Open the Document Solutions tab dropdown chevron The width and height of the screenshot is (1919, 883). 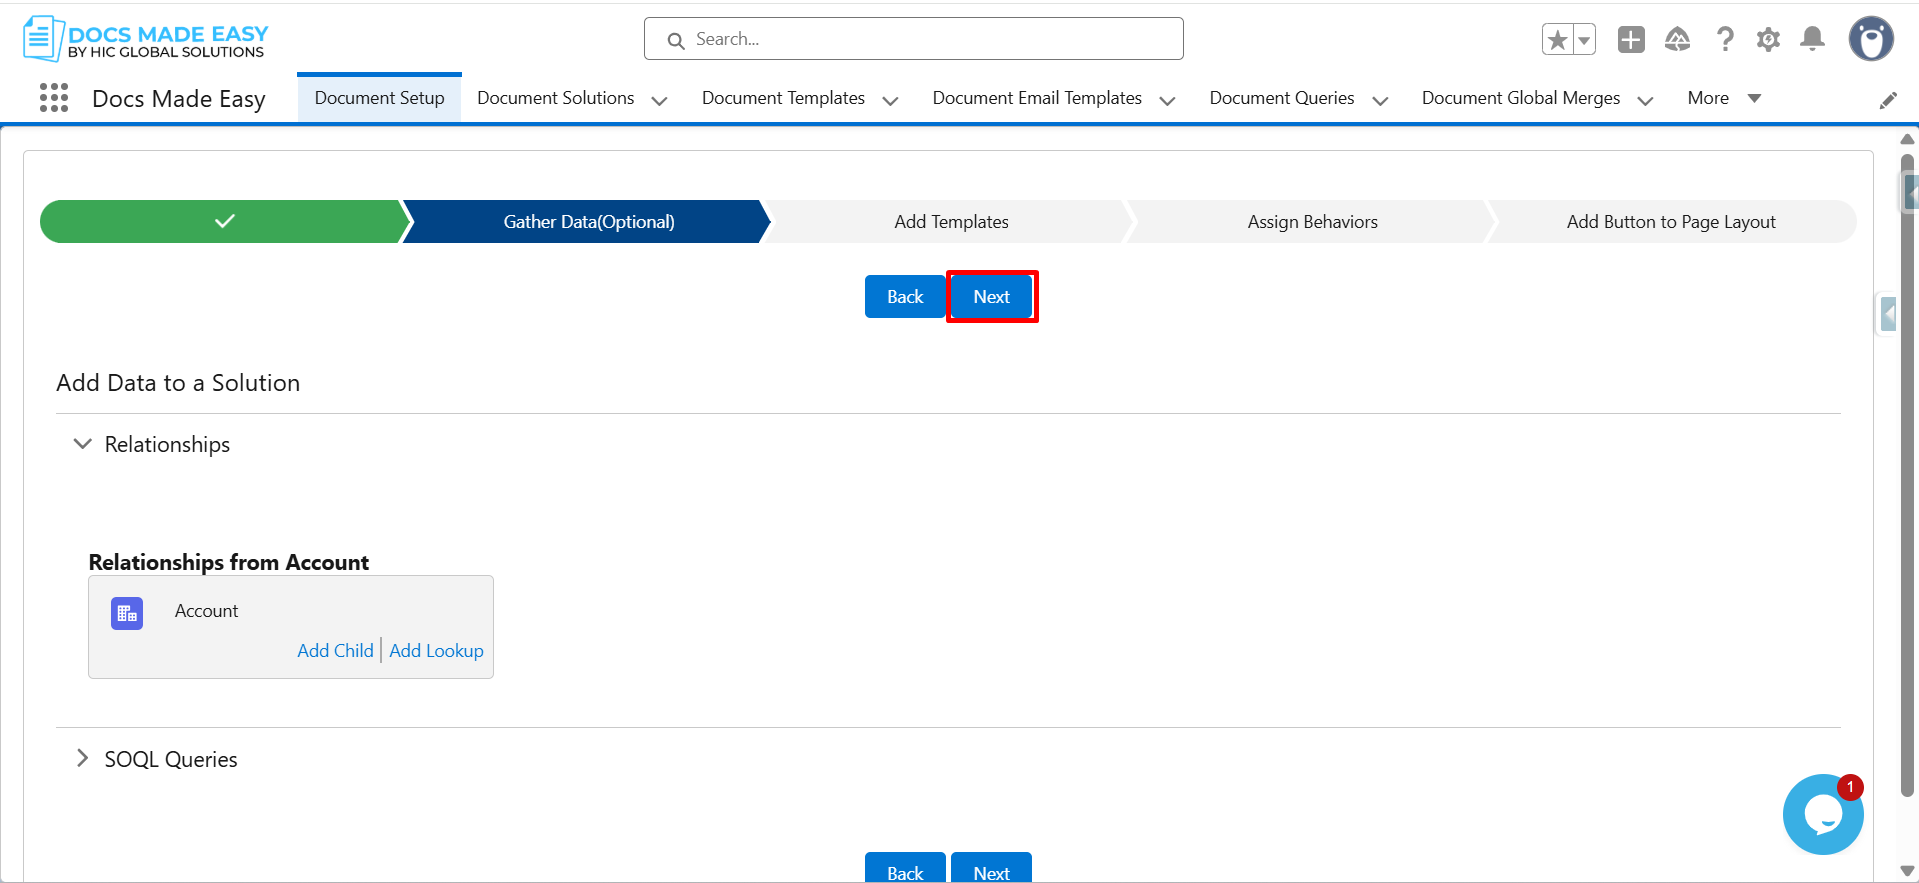click(659, 100)
